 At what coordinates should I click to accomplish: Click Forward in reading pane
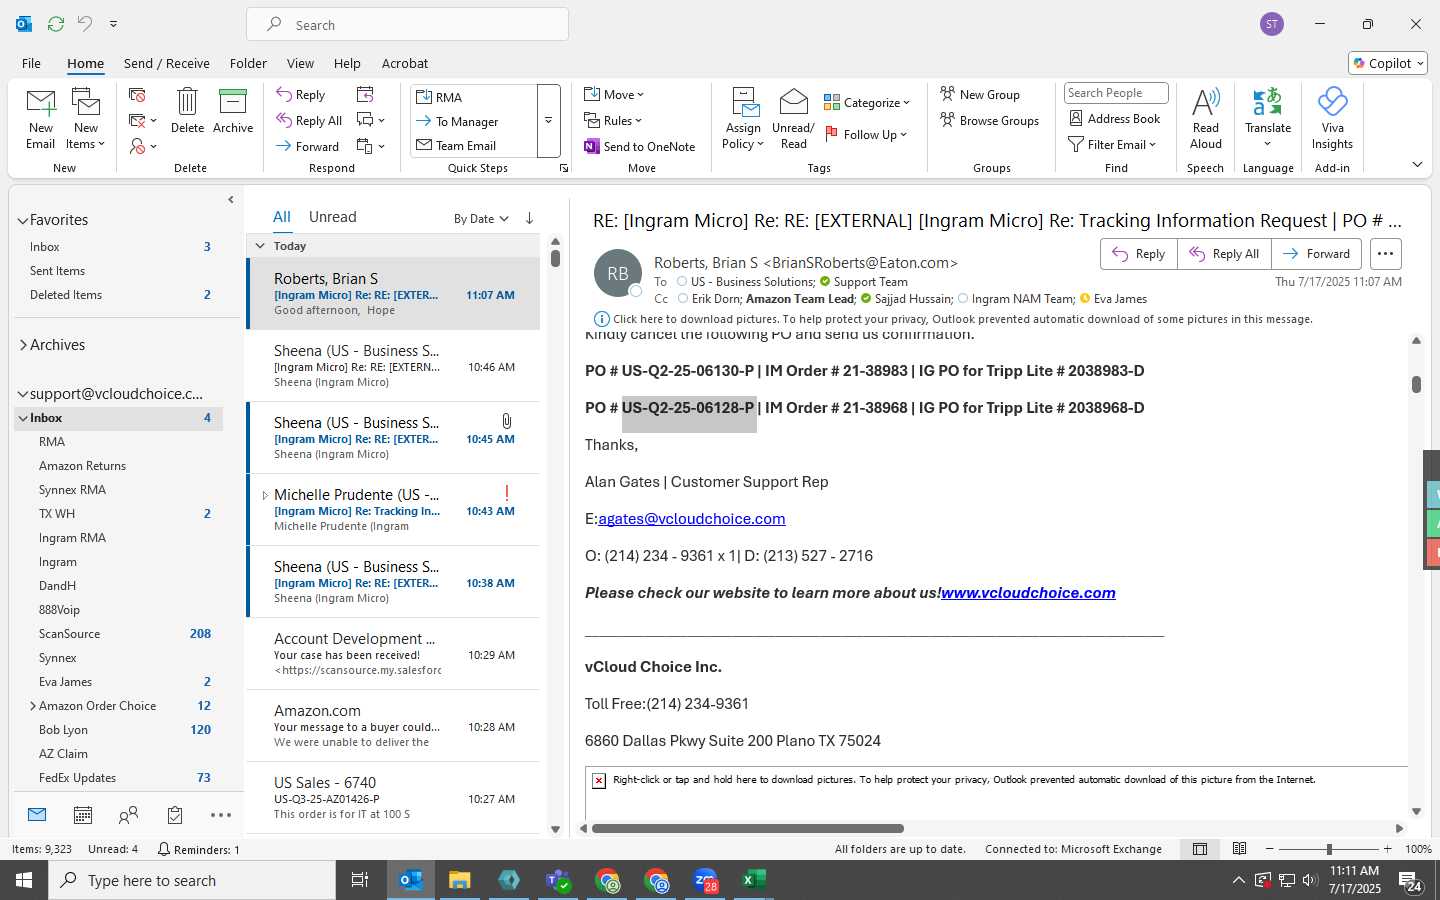(1316, 254)
